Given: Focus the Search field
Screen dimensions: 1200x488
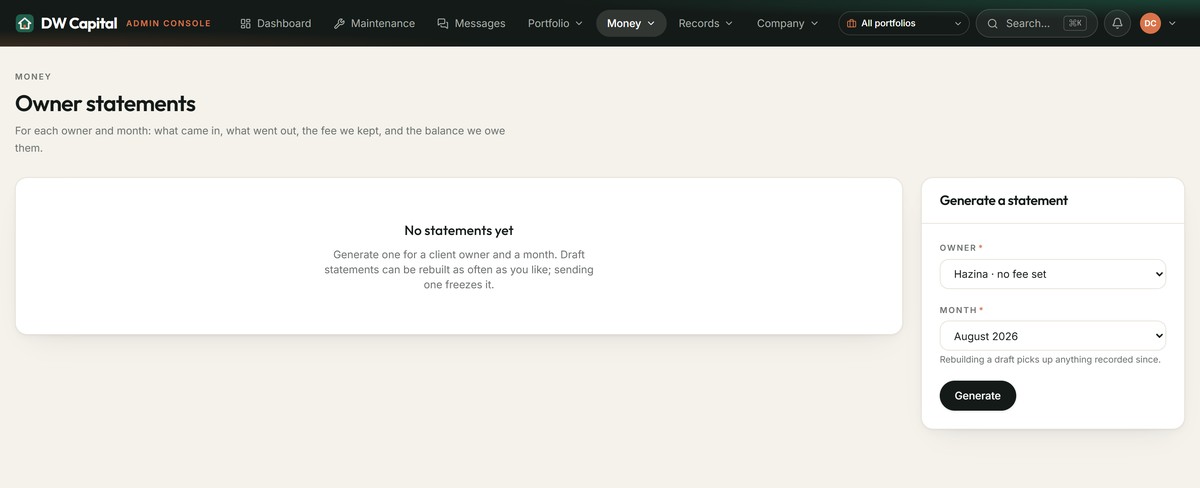Looking at the screenshot, I should coord(1036,23).
